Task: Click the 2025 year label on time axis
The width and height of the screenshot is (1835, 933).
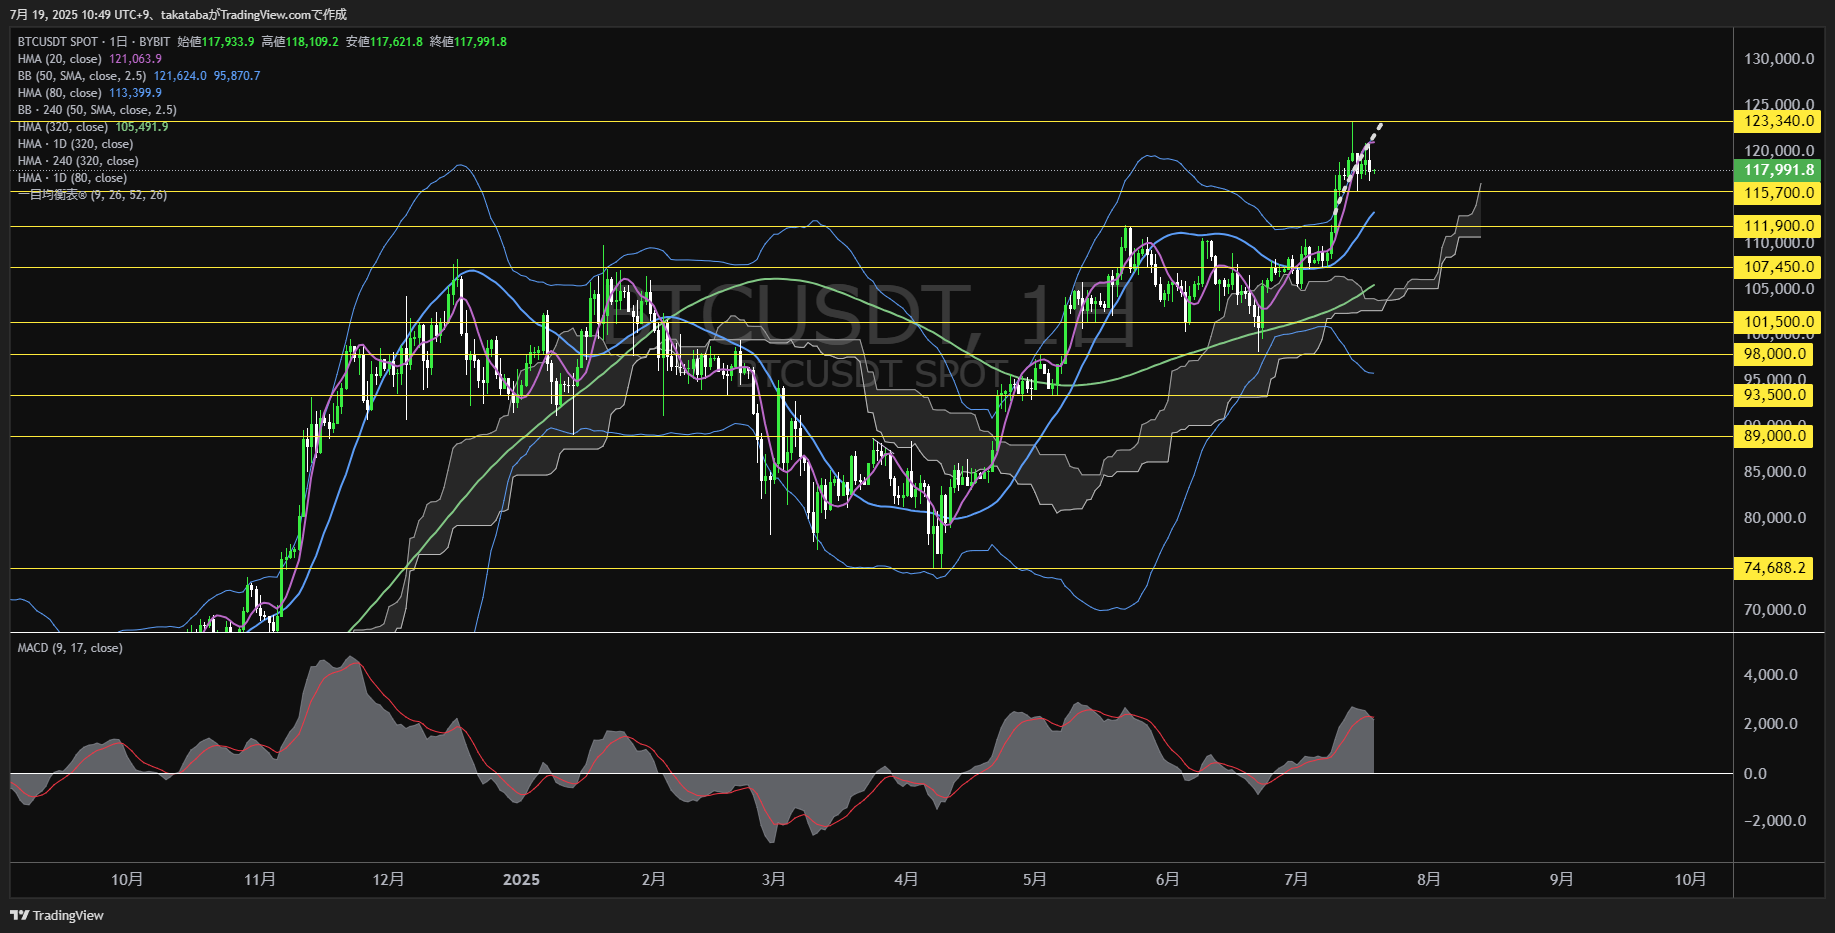Action: pyautogui.click(x=521, y=879)
